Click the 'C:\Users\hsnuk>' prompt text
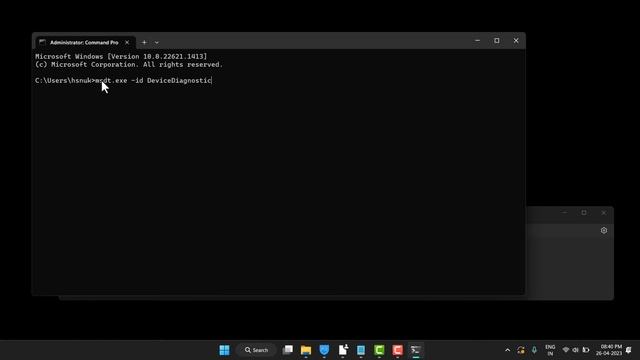This screenshot has width=640, height=360. click(x=65, y=80)
